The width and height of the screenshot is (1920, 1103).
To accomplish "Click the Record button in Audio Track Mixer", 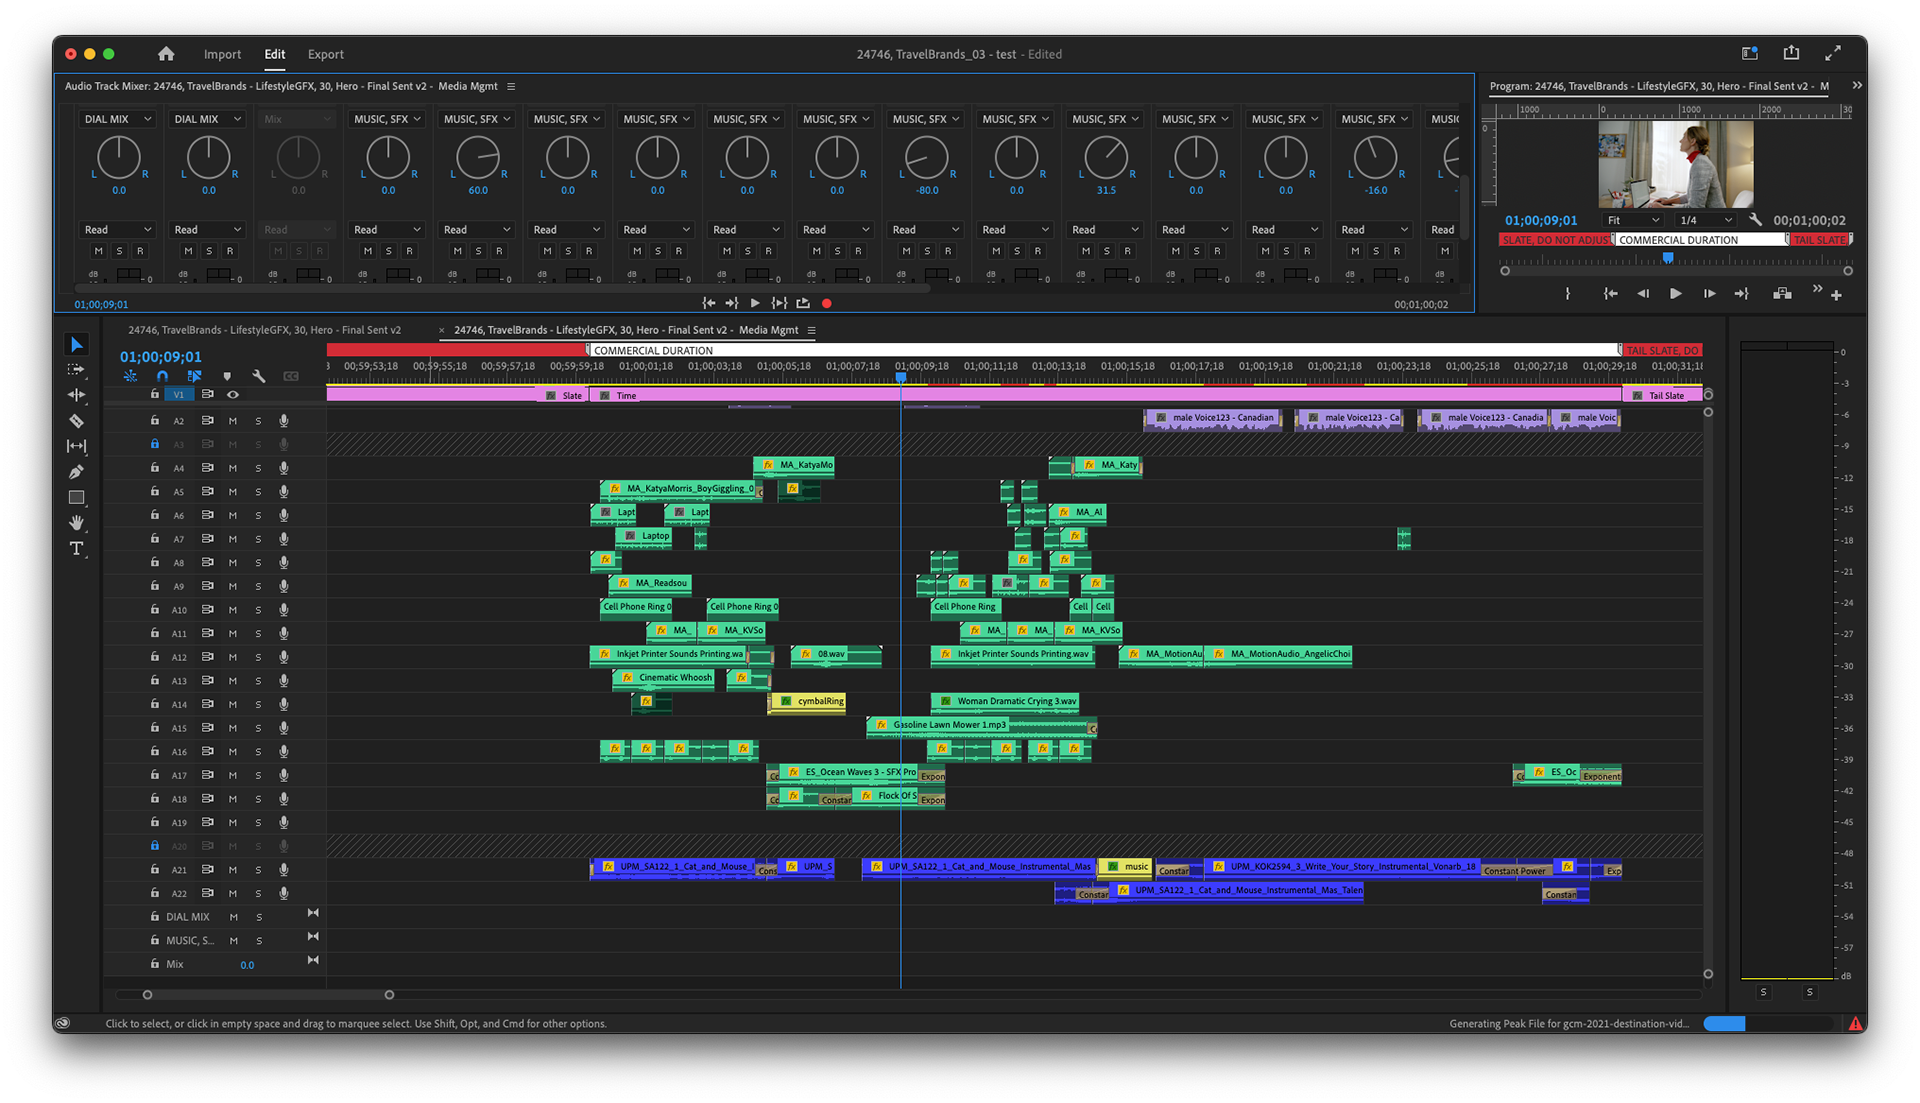I will 826,303.
